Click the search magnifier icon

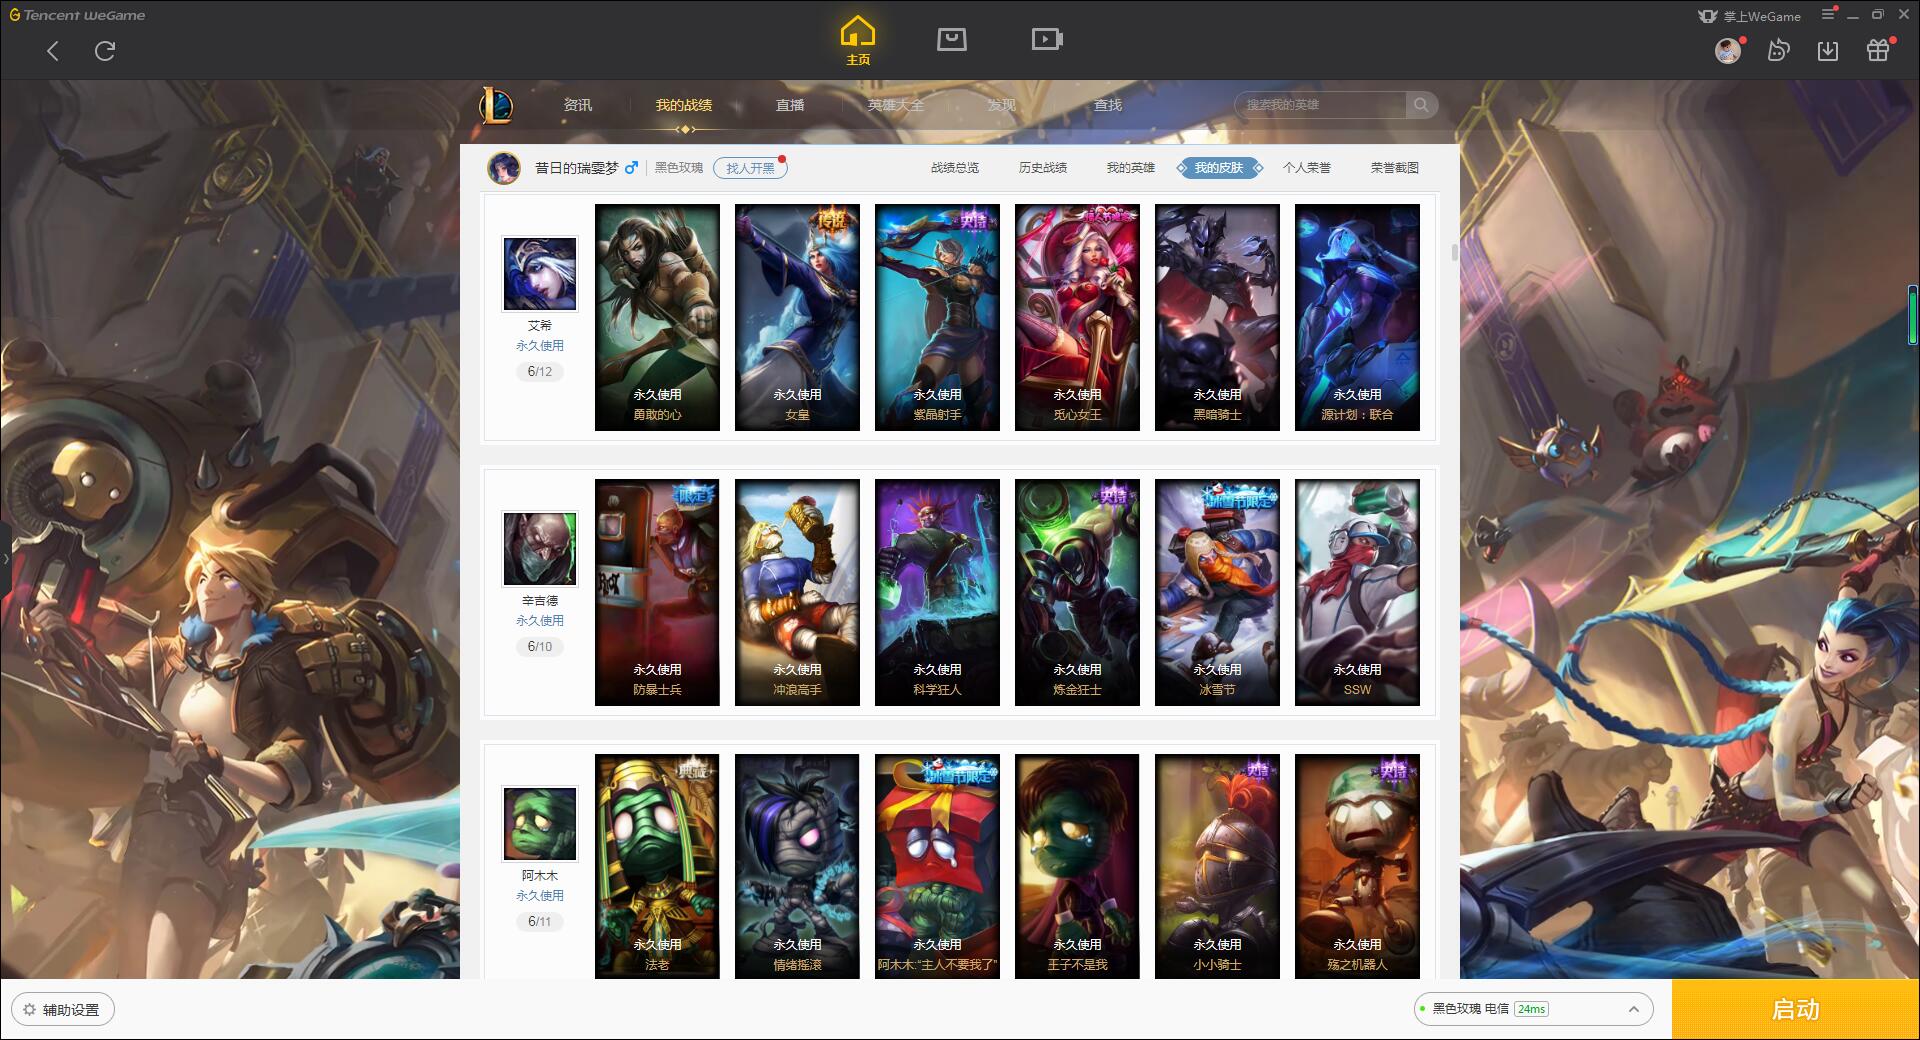(1420, 104)
